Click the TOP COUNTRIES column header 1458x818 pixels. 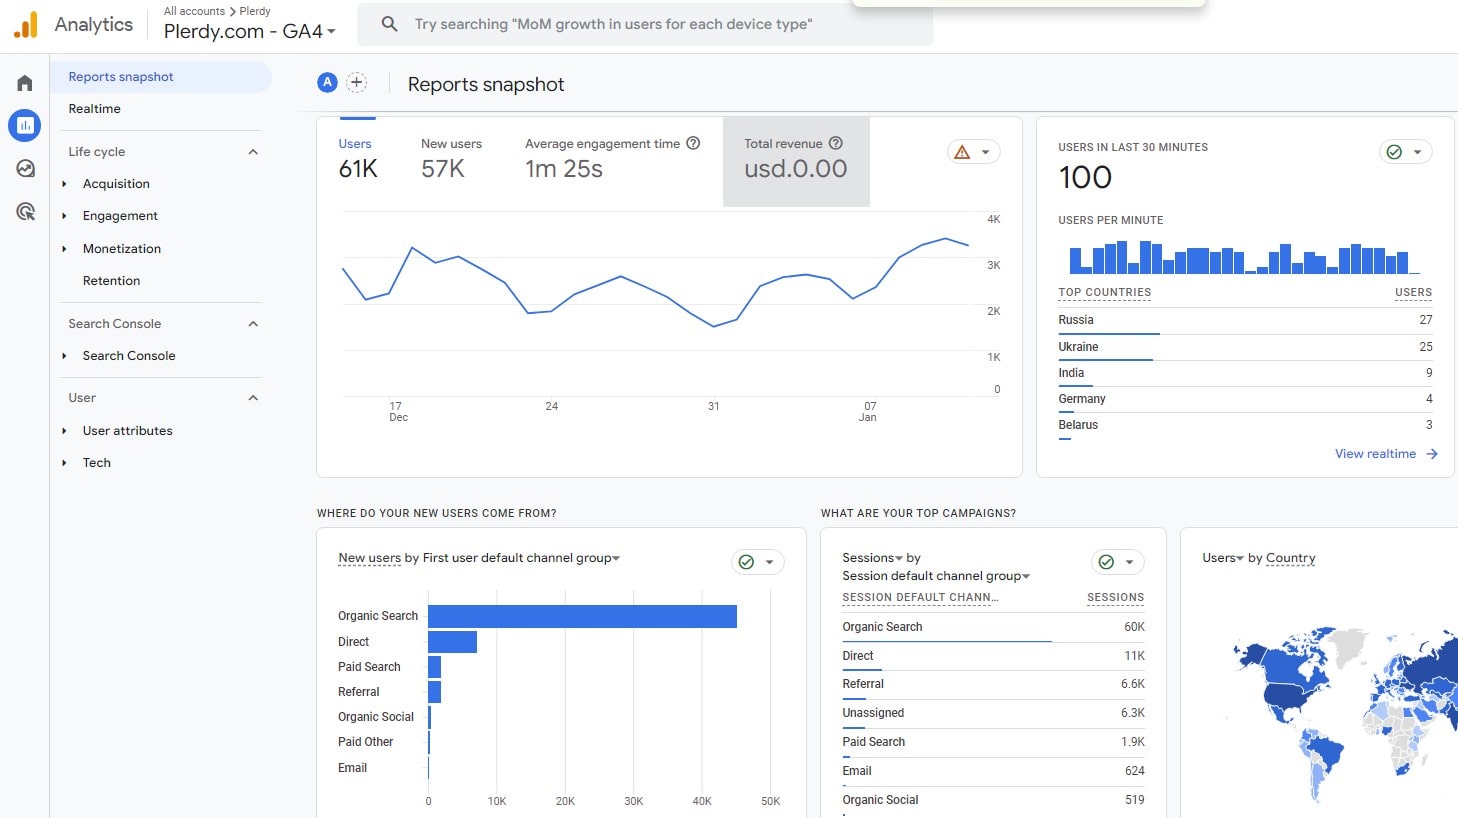tap(1105, 293)
